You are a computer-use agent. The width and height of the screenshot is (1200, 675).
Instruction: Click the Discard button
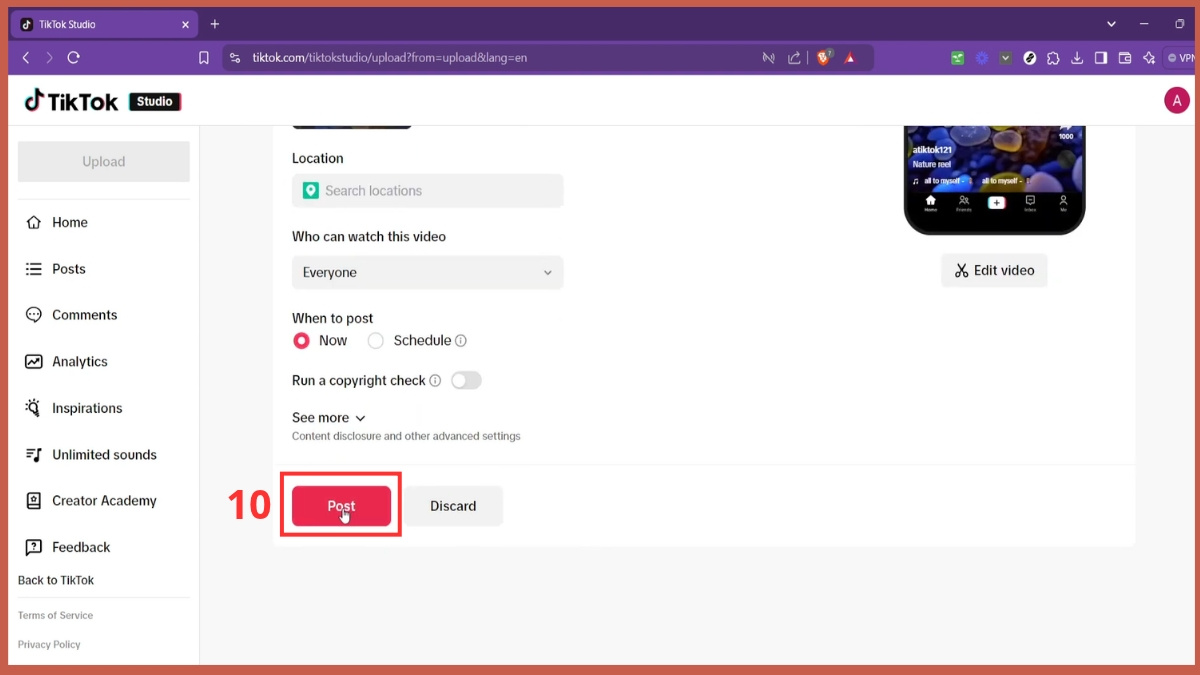(x=453, y=506)
